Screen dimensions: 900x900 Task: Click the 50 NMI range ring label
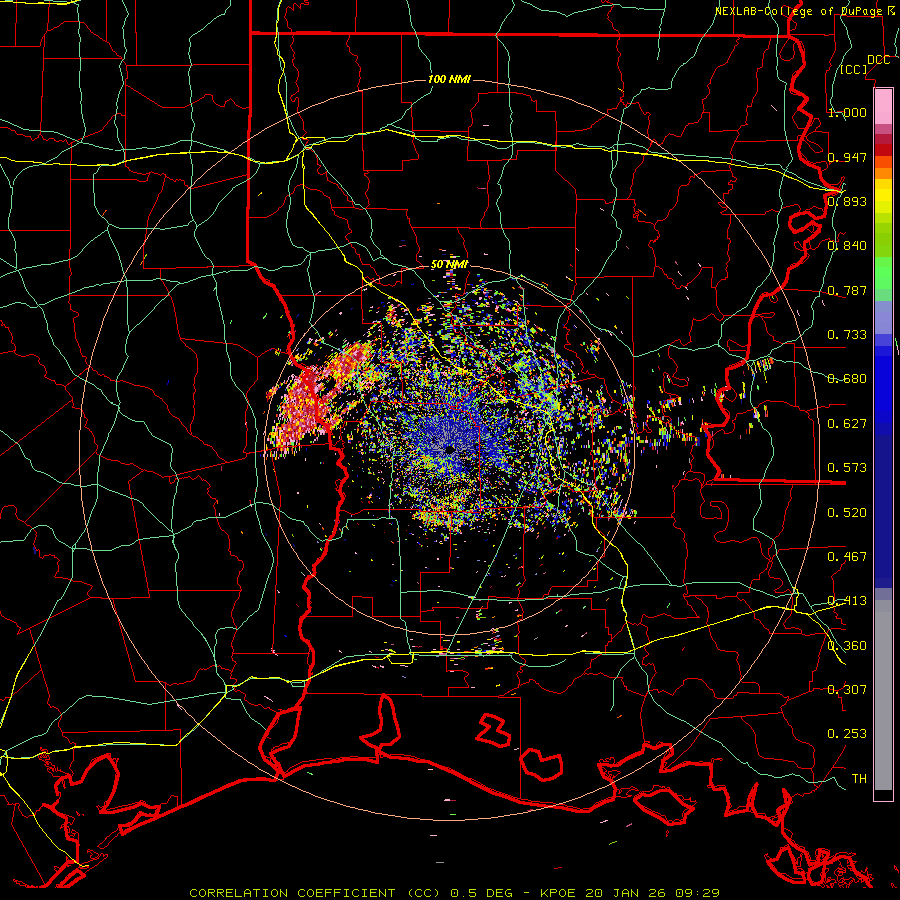[x=449, y=265]
